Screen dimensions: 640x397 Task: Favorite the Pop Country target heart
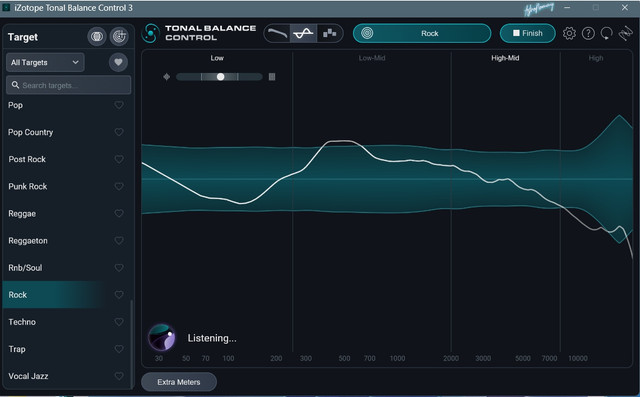point(119,132)
